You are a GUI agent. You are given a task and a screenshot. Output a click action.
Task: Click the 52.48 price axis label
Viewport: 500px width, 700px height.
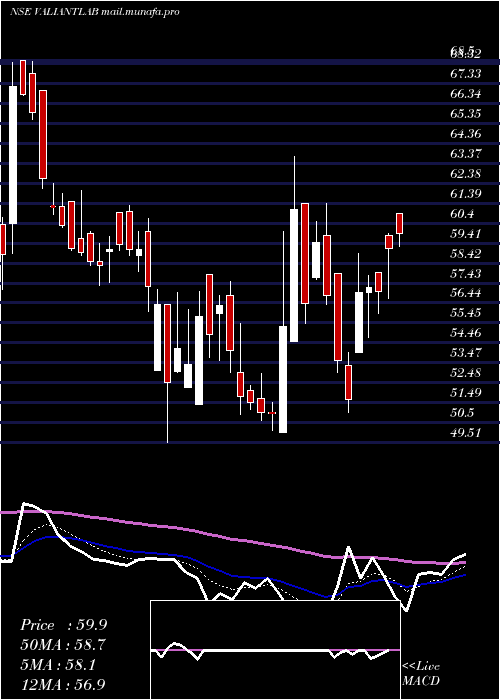(x=466, y=373)
